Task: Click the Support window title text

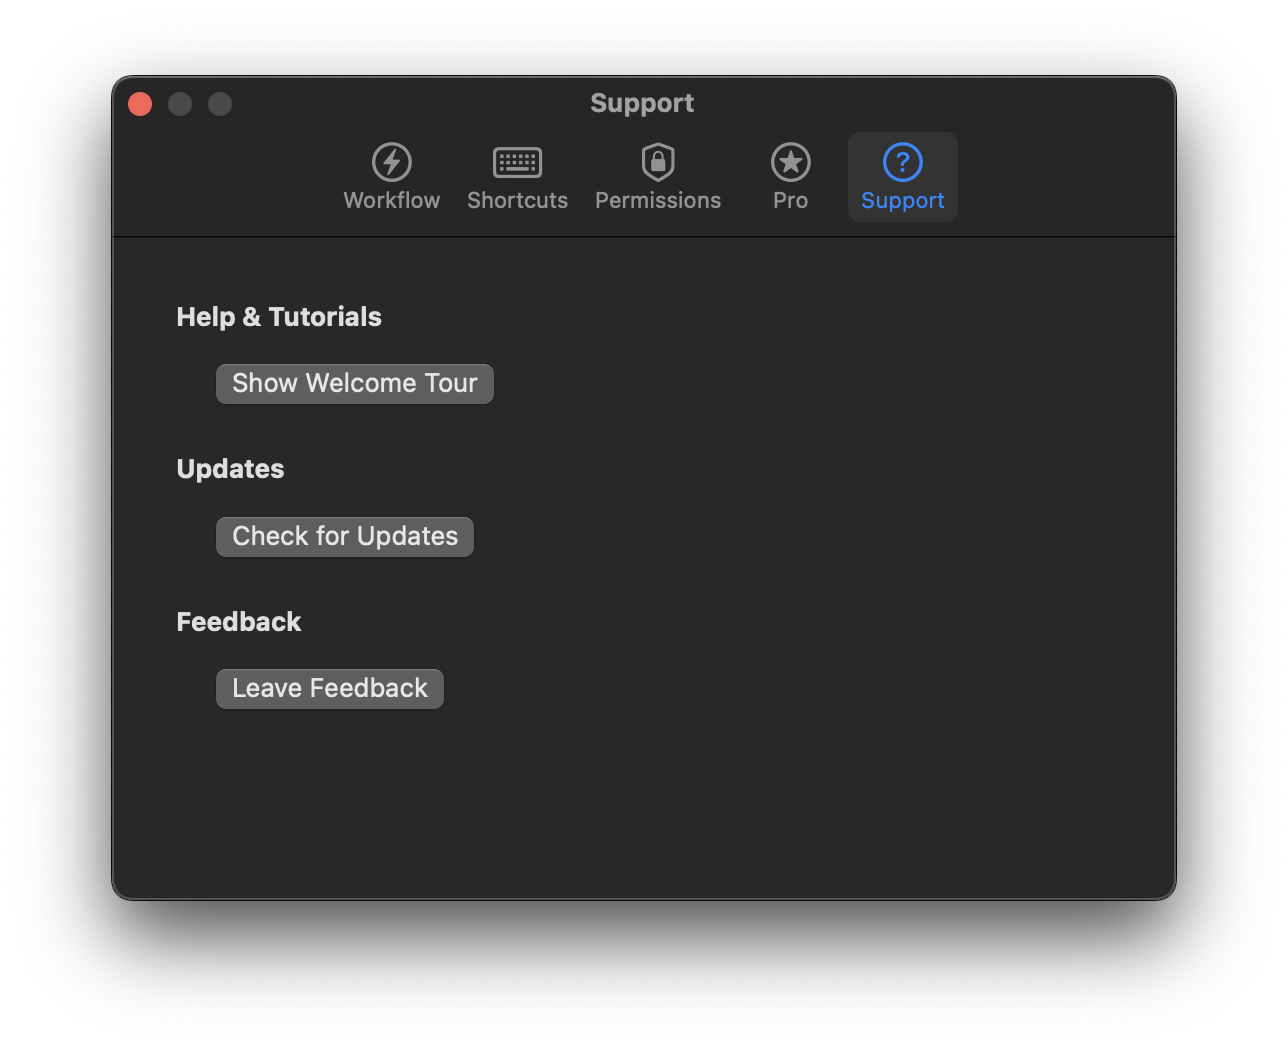Action: click(x=642, y=104)
